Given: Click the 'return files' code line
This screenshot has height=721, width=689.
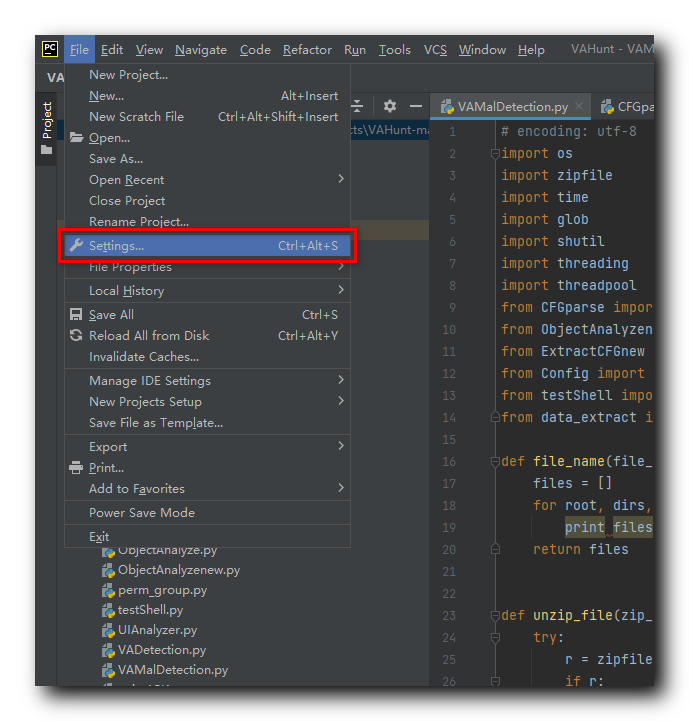Looking at the screenshot, I should pyautogui.click(x=580, y=549).
